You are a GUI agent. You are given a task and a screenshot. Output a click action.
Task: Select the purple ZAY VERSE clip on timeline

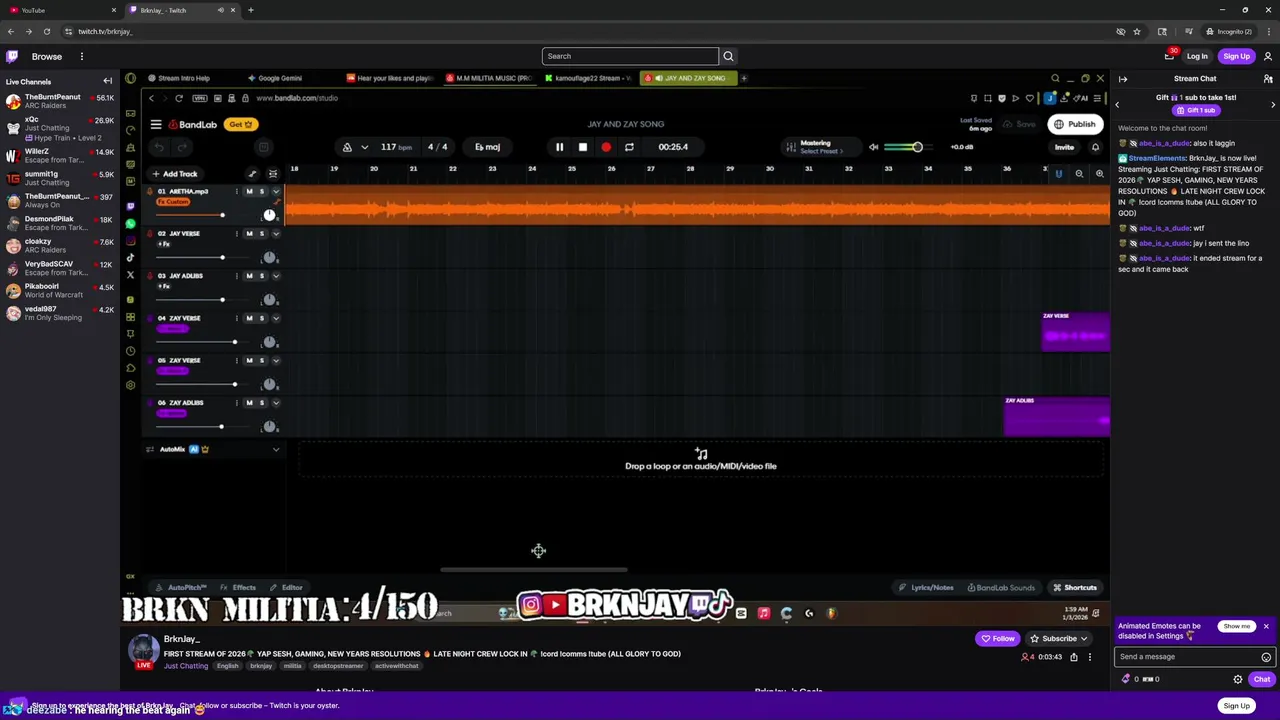pos(1075,332)
